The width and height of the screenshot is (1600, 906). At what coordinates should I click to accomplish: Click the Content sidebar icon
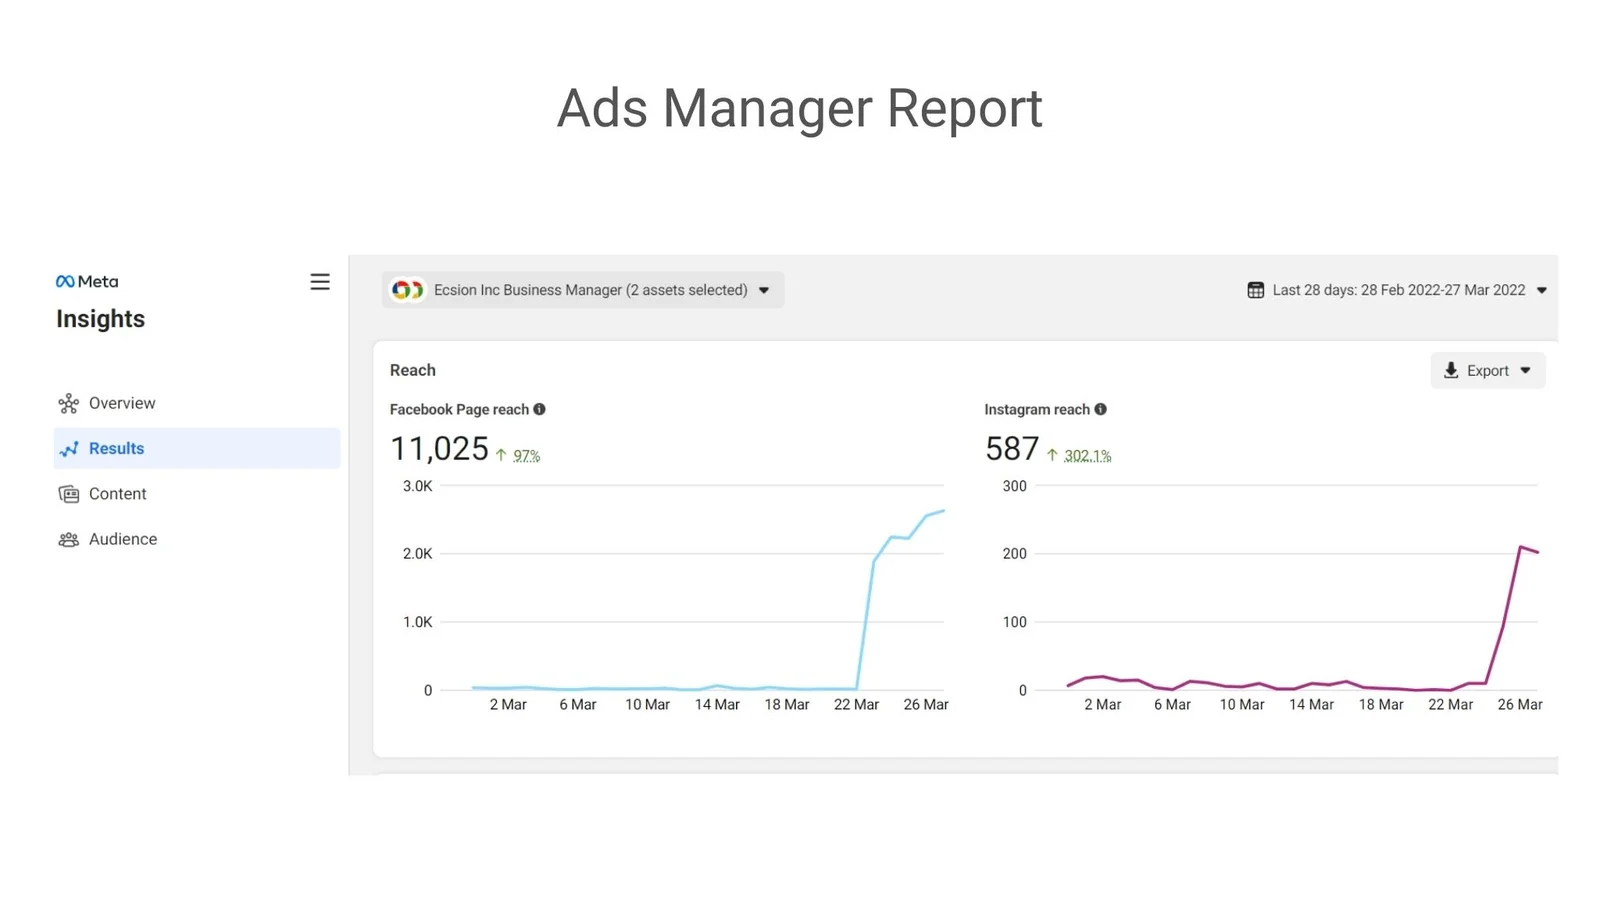(x=68, y=494)
